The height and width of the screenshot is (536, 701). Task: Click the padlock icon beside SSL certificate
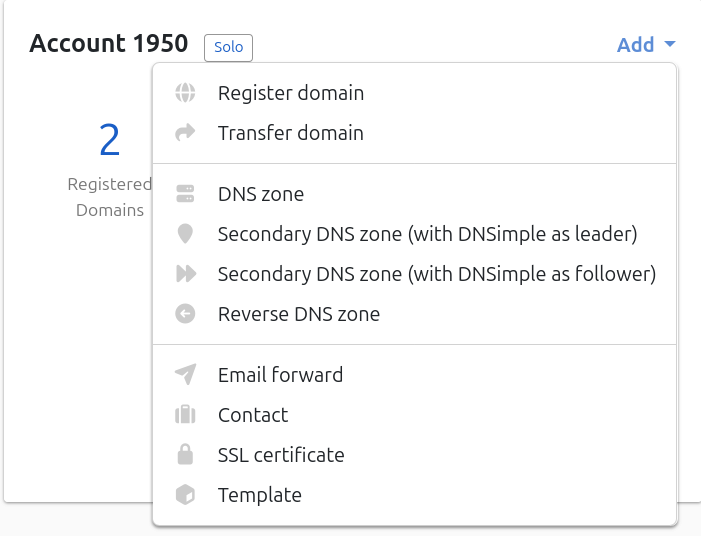(185, 455)
